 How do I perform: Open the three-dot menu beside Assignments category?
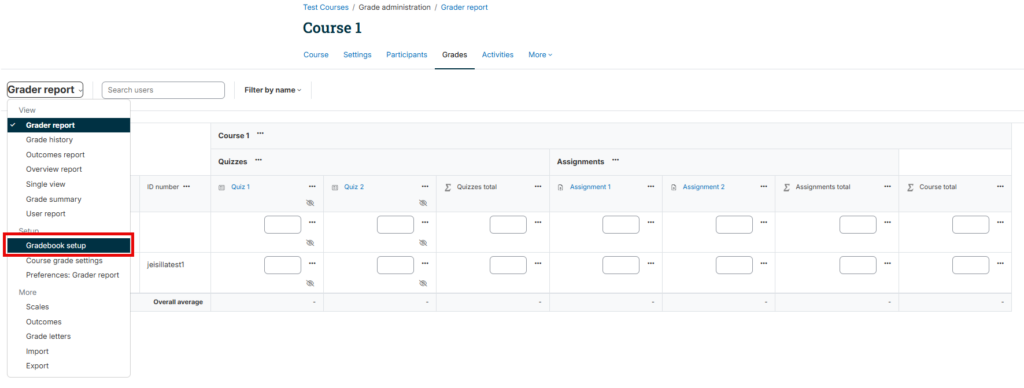pyautogui.click(x=615, y=160)
